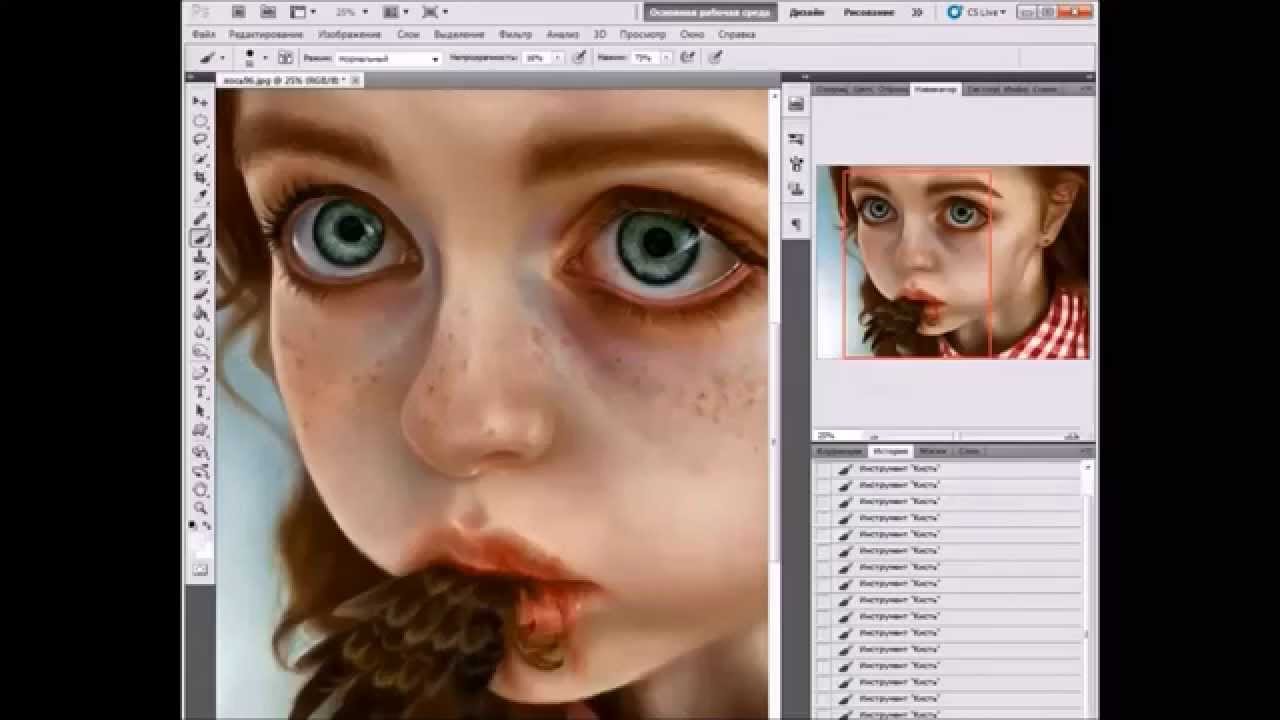This screenshot has width=1280, height=720.
Task: Select the Type tool
Action: pyautogui.click(x=200, y=391)
